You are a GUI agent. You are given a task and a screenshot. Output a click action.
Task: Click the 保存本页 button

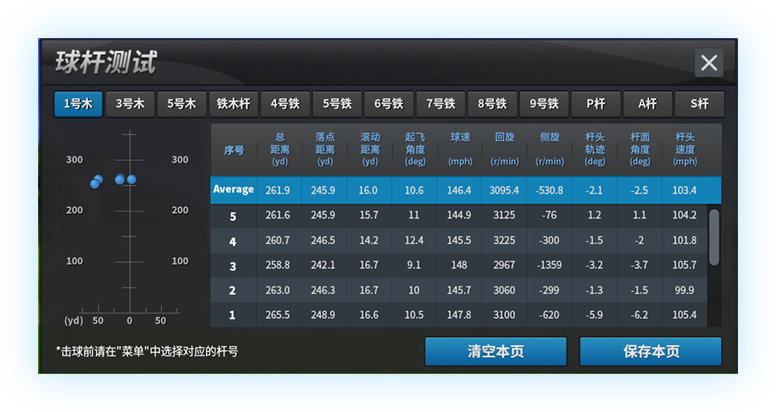tap(651, 352)
